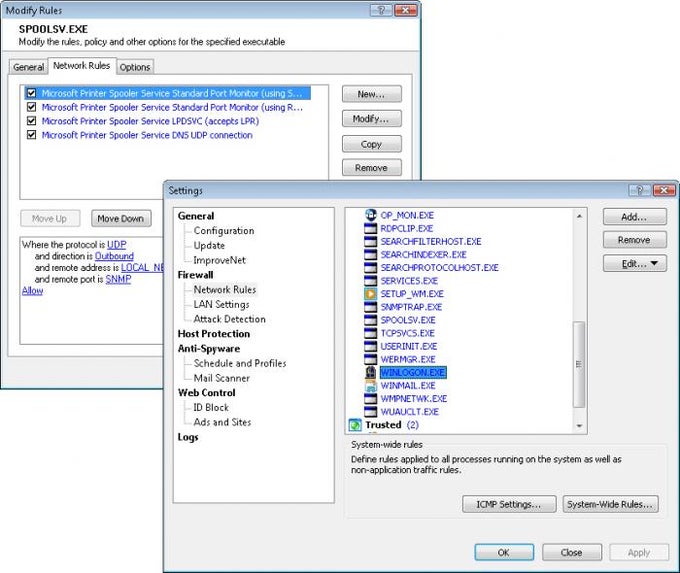Uncheck the Standard Port Monitor (using R… rule
Image resolution: width=680 pixels, height=573 pixels.
coord(31,107)
